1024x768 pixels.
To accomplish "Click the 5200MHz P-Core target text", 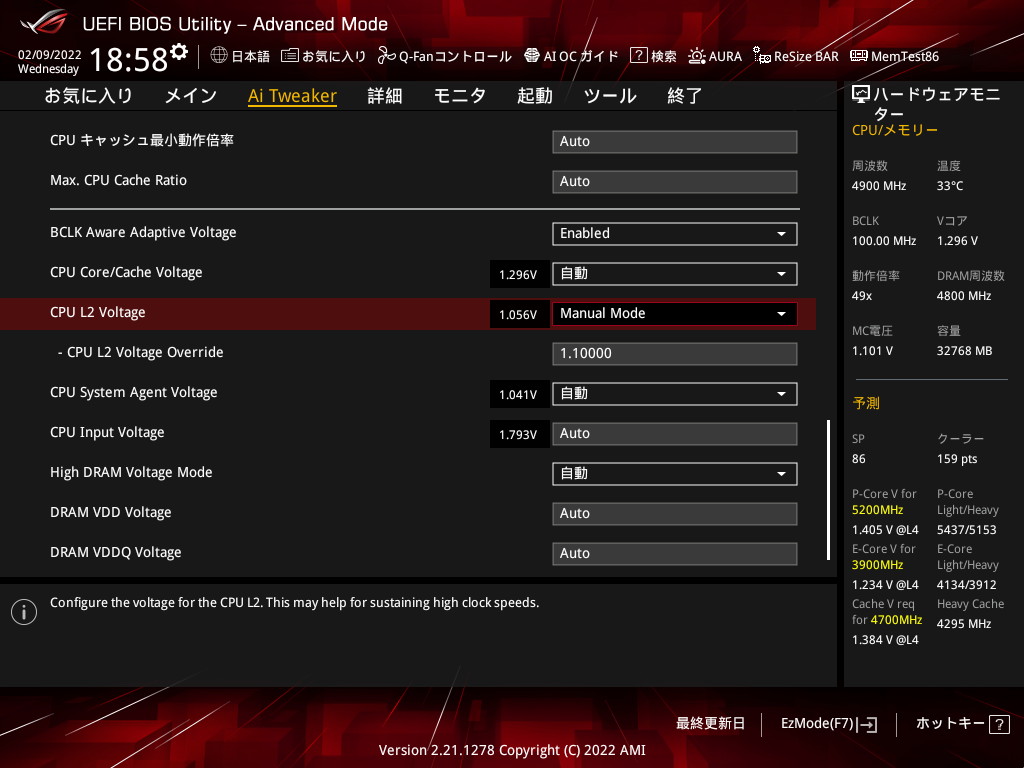I will tap(877, 509).
